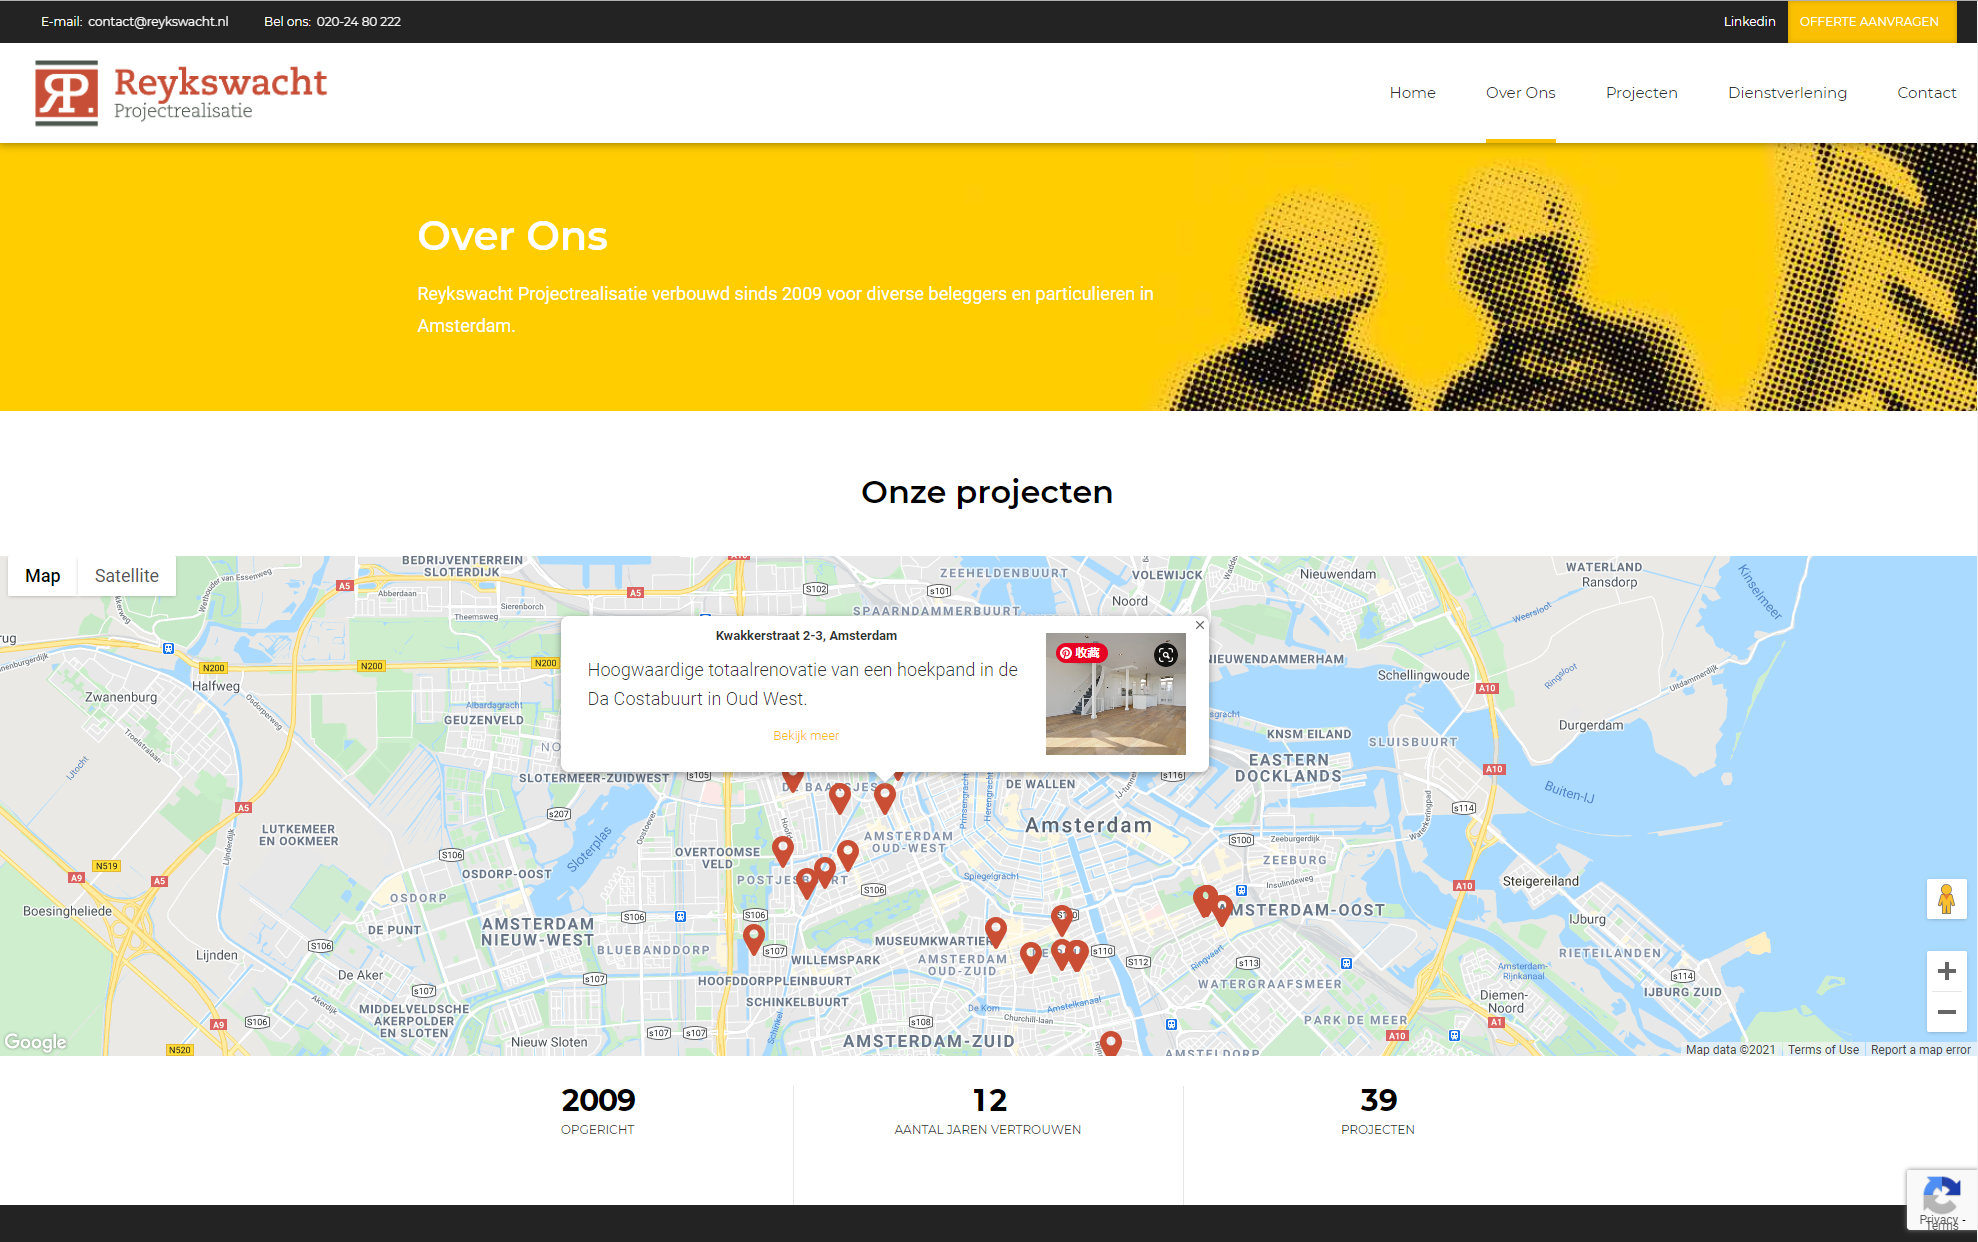The image size is (1978, 1242).
Task: Select the marker at Museumkwartier label's end
Action: [x=995, y=931]
